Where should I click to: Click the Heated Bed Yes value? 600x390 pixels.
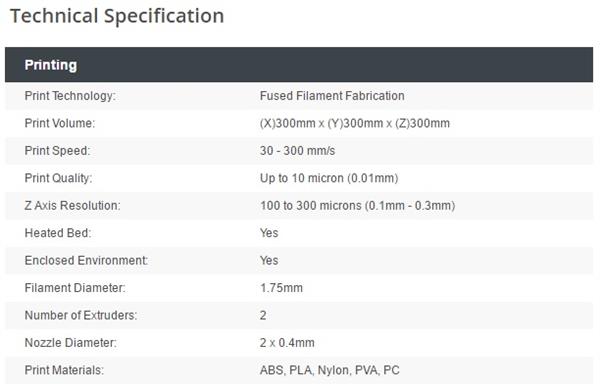269,233
